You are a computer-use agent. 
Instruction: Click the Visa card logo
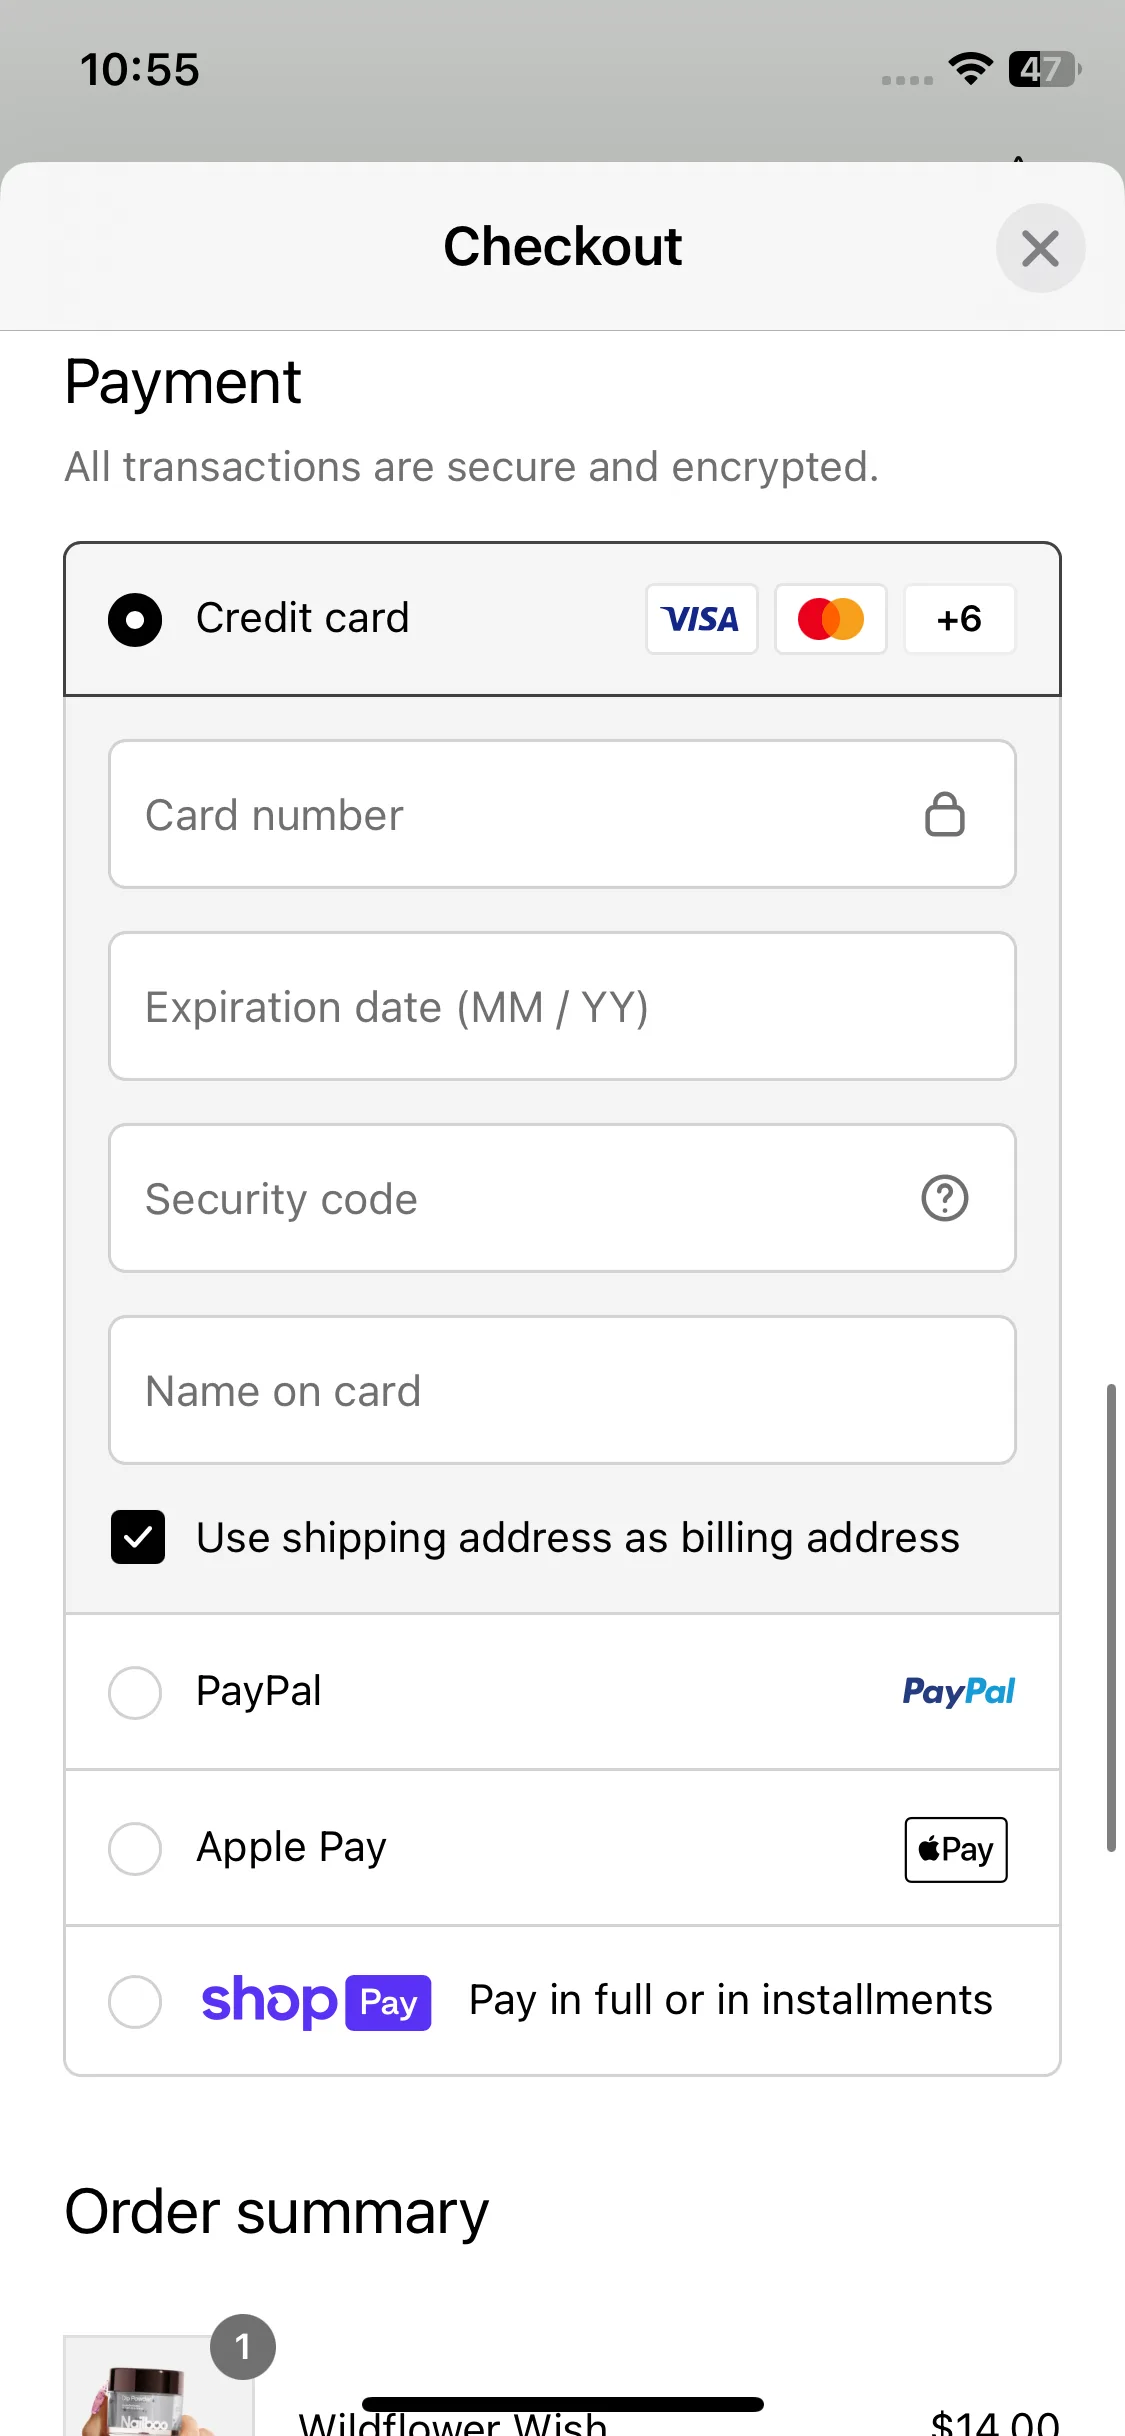coord(702,619)
